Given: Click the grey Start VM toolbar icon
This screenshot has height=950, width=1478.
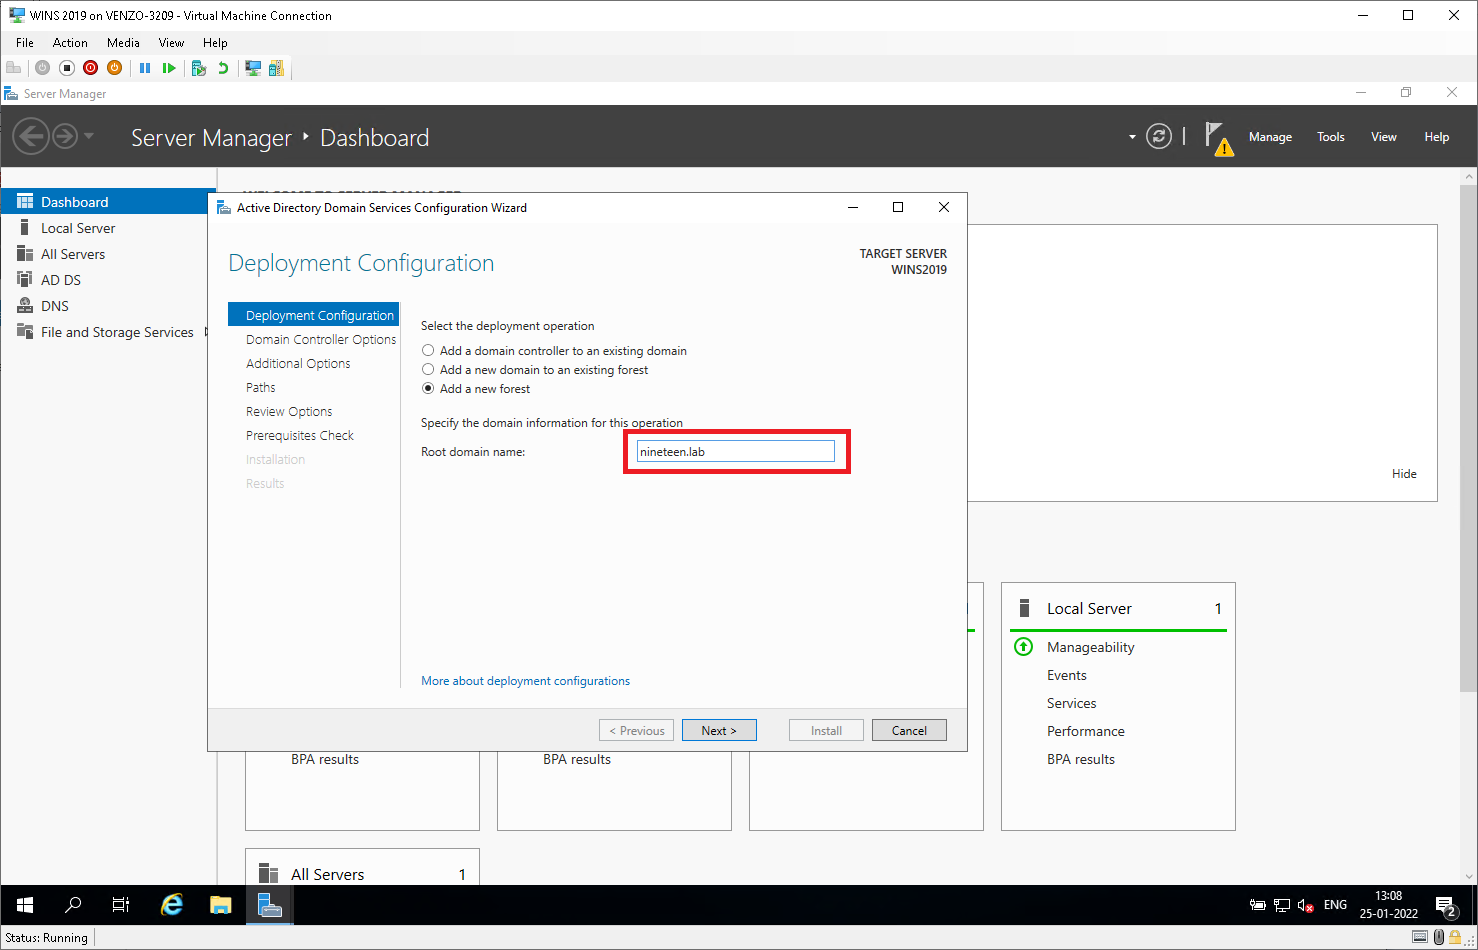Looking at the screenshot, I should tap(42, 68).
